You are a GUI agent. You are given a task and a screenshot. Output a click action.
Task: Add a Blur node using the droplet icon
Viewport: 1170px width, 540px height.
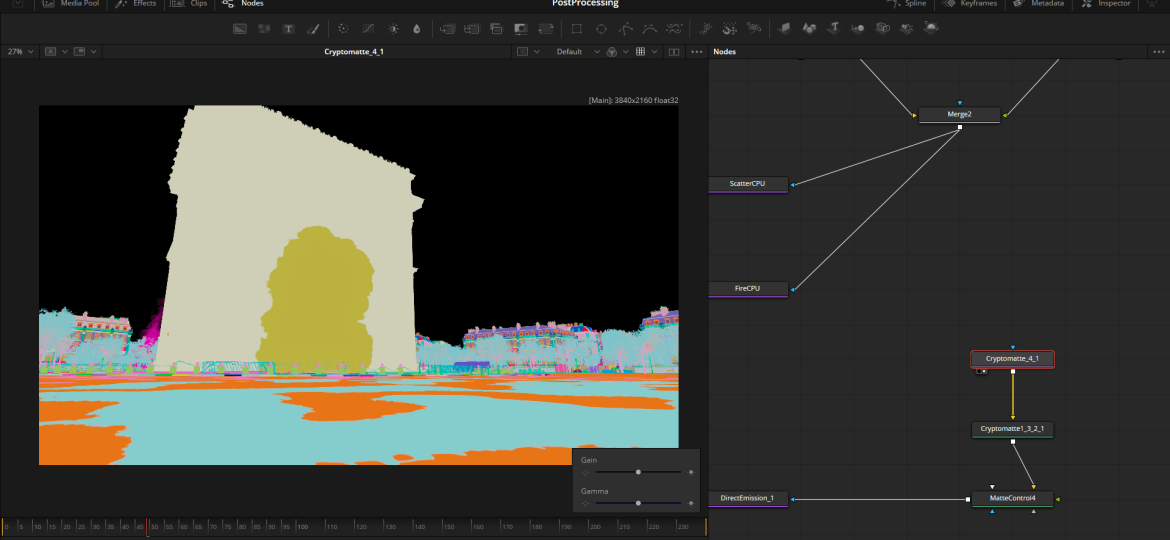416,28
